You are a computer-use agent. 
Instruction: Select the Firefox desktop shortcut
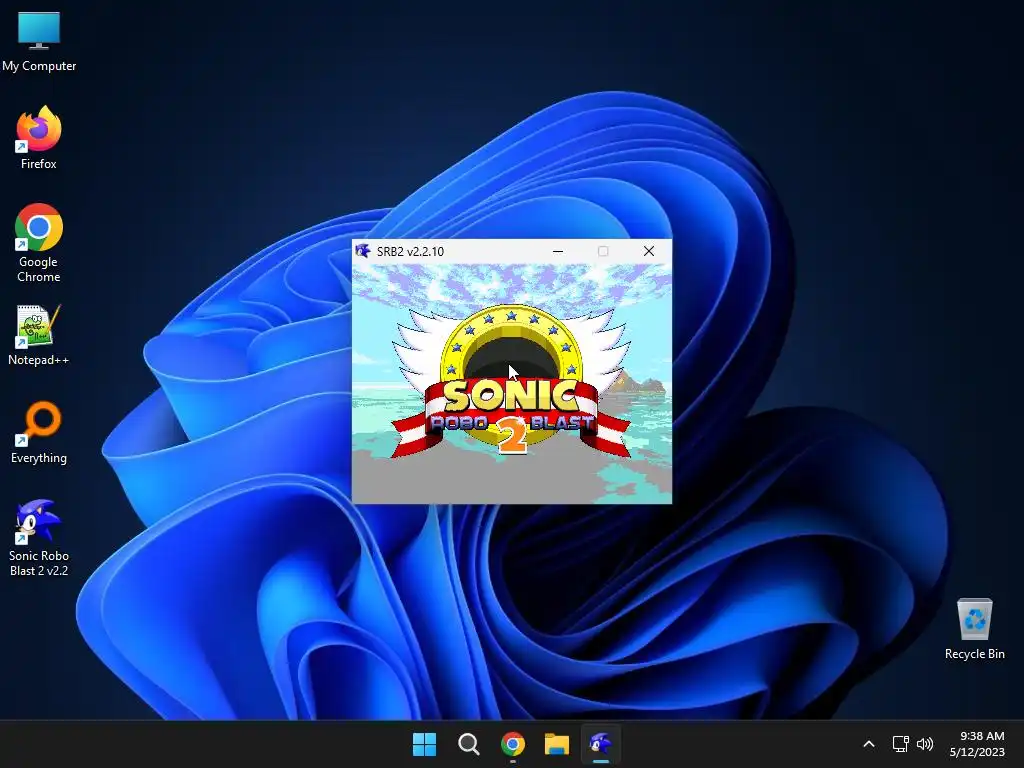[39, 138]
